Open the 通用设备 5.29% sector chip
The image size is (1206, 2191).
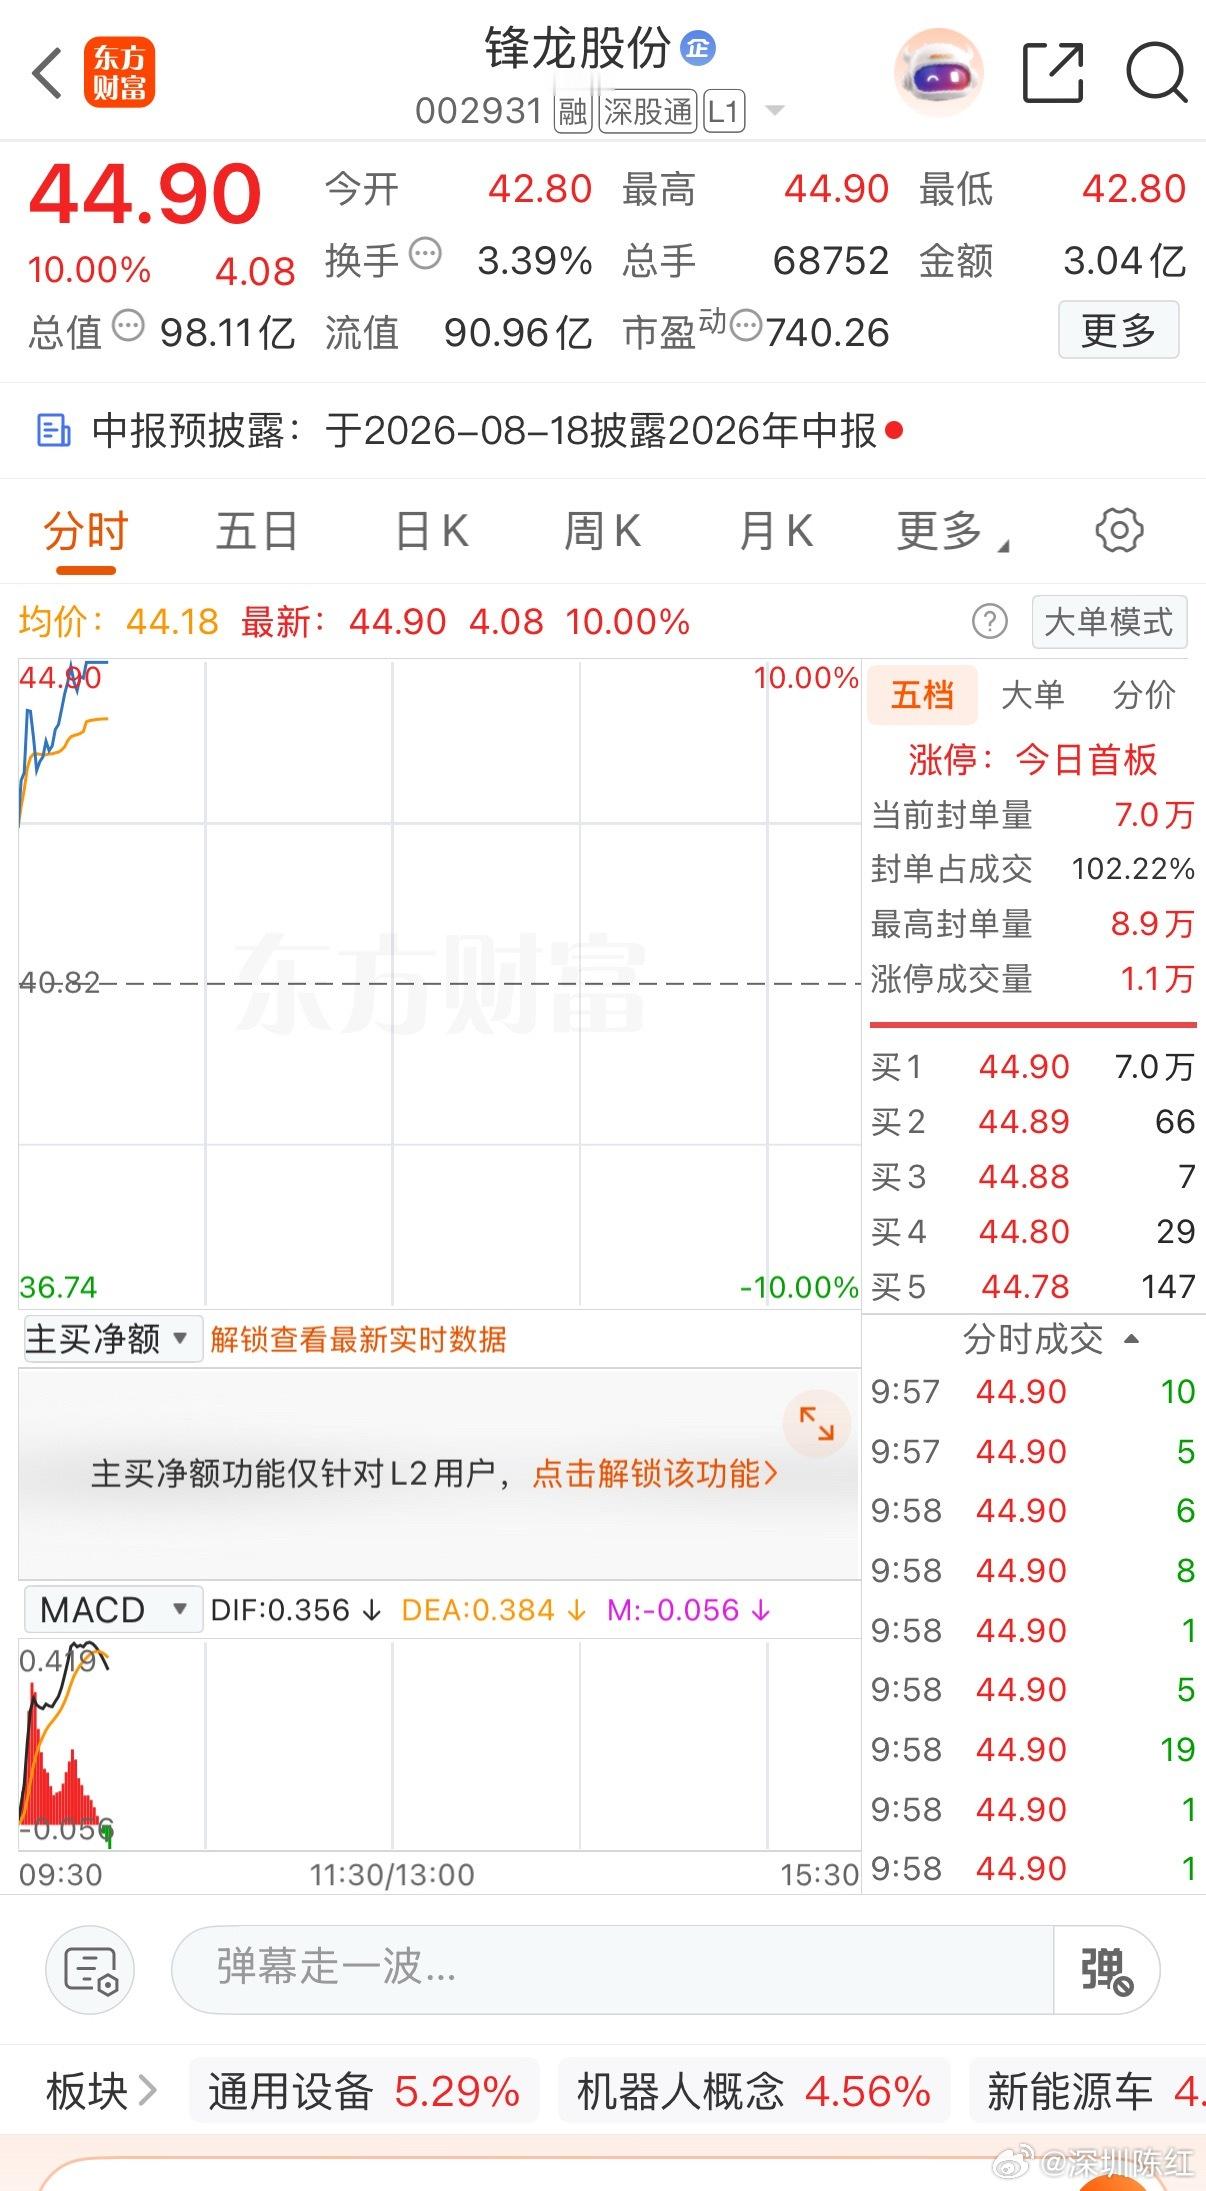pos(364,2091)
